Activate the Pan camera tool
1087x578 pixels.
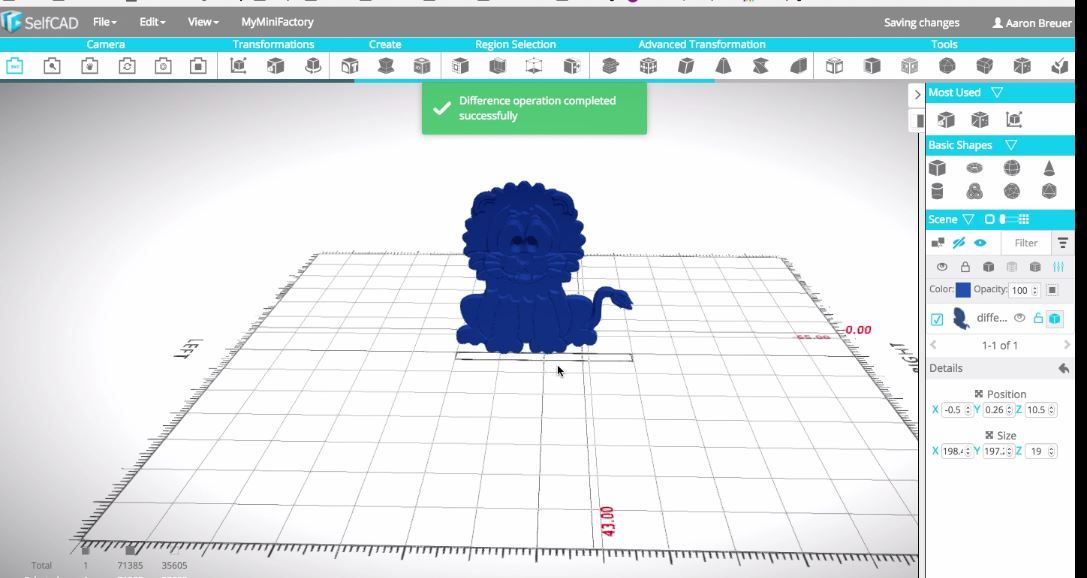click(x=91, y=65)
